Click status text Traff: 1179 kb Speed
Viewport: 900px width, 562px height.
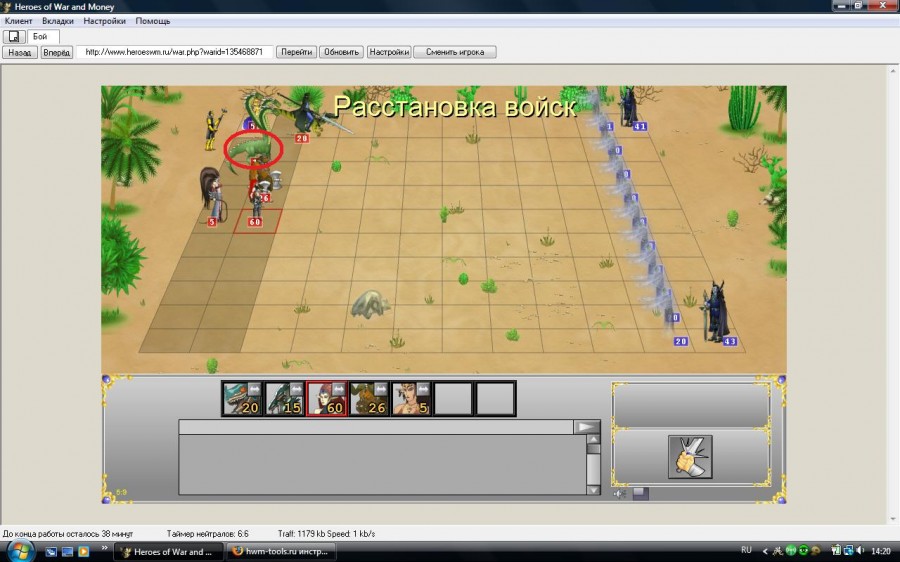coord(326,534)
